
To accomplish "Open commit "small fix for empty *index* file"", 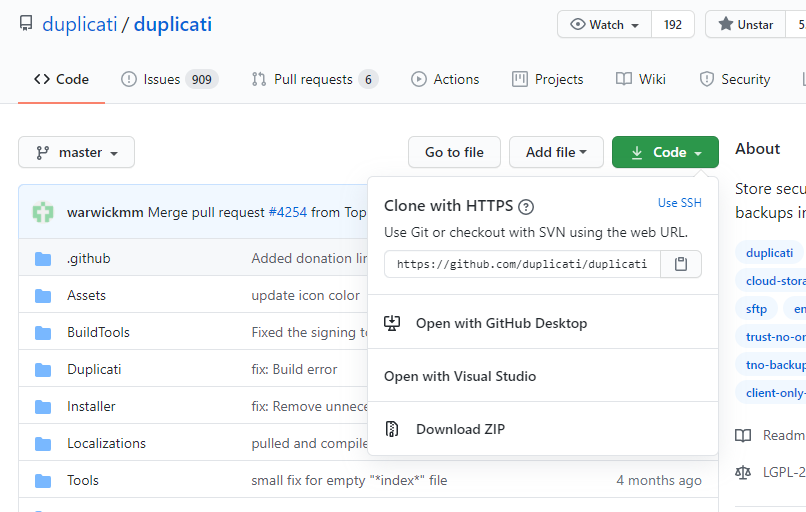I will click(x=349, y=481).
